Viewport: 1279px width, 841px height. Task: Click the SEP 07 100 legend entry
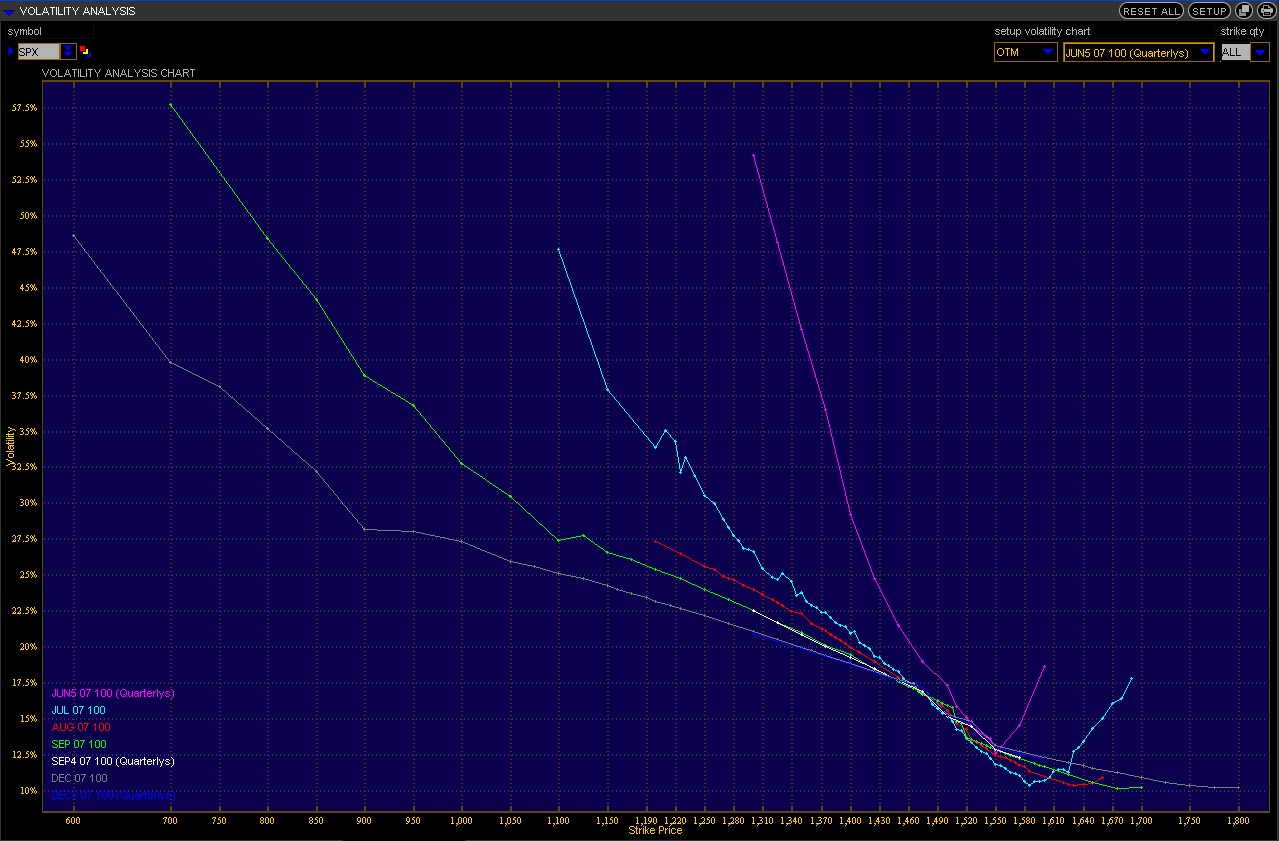(x=78, y=744)
